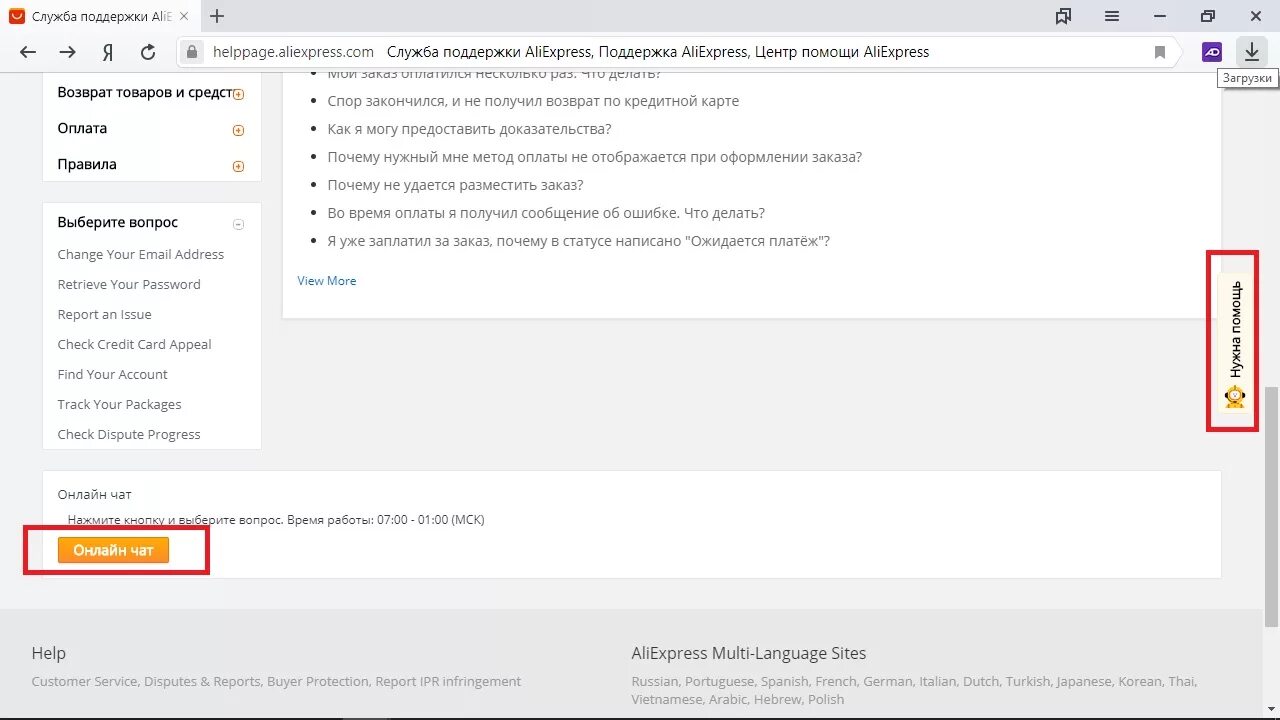Switch to the Polish language site
The width and height of the screenshot is (1280, 720).
point(826,699)
